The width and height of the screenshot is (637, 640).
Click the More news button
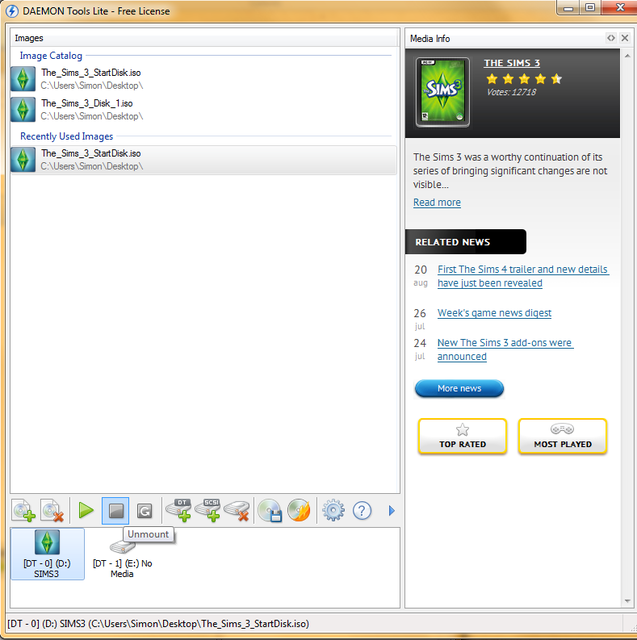[x=459, y=389]
